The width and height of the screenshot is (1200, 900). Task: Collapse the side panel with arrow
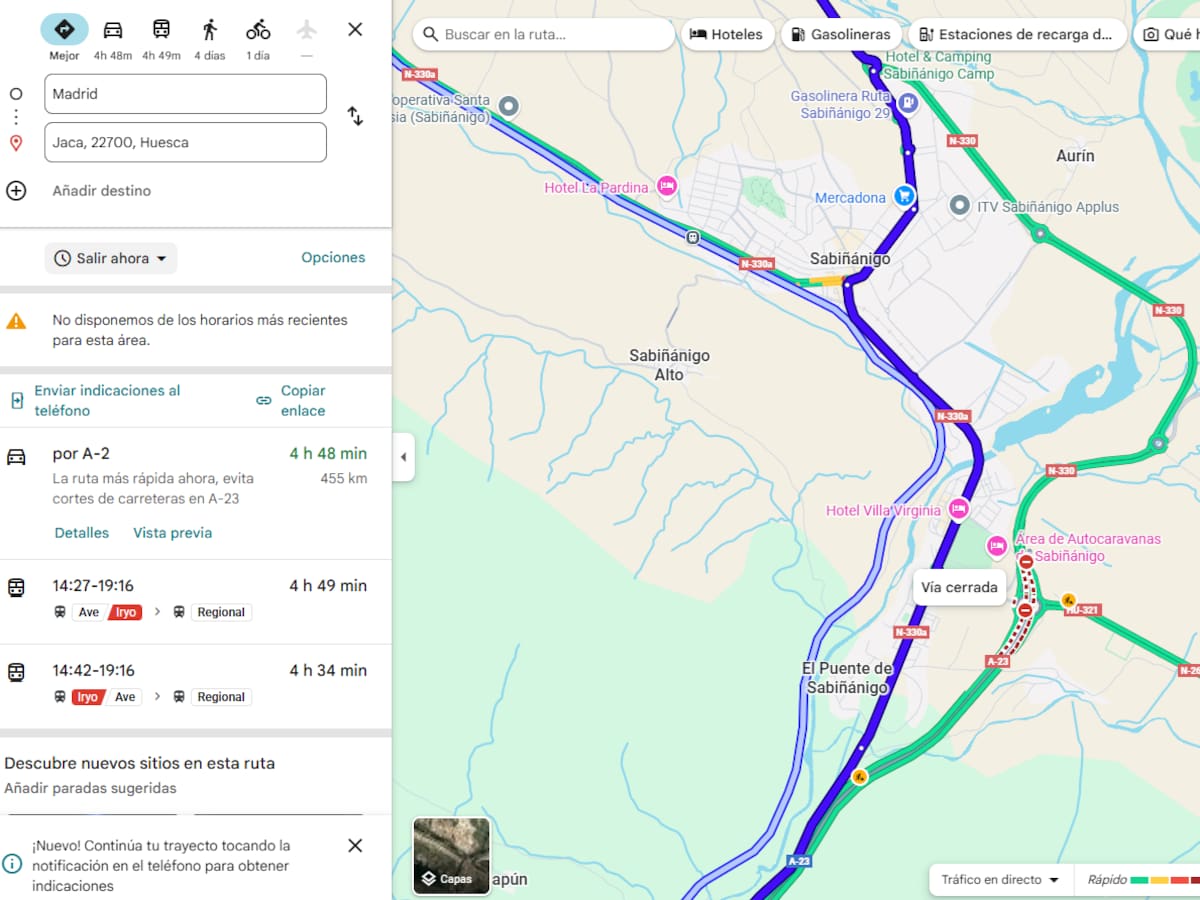point(403,457)
